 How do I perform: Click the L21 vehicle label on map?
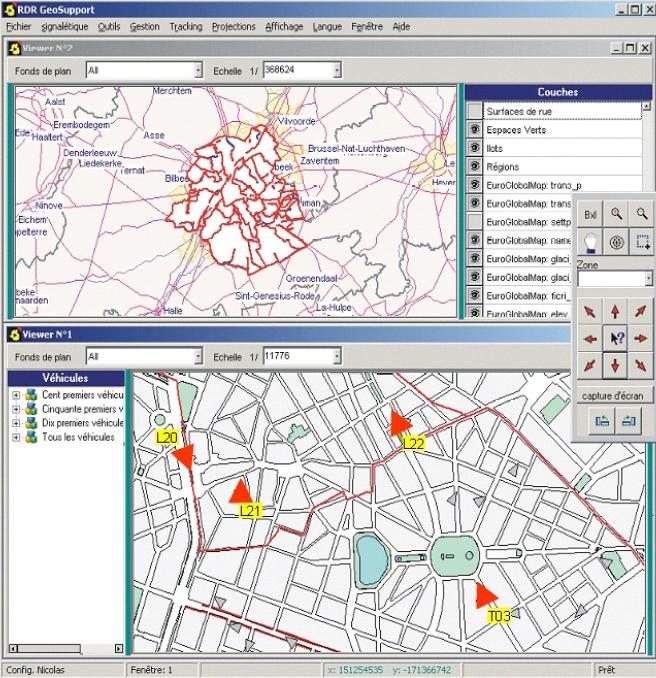[x=250, y=511]
